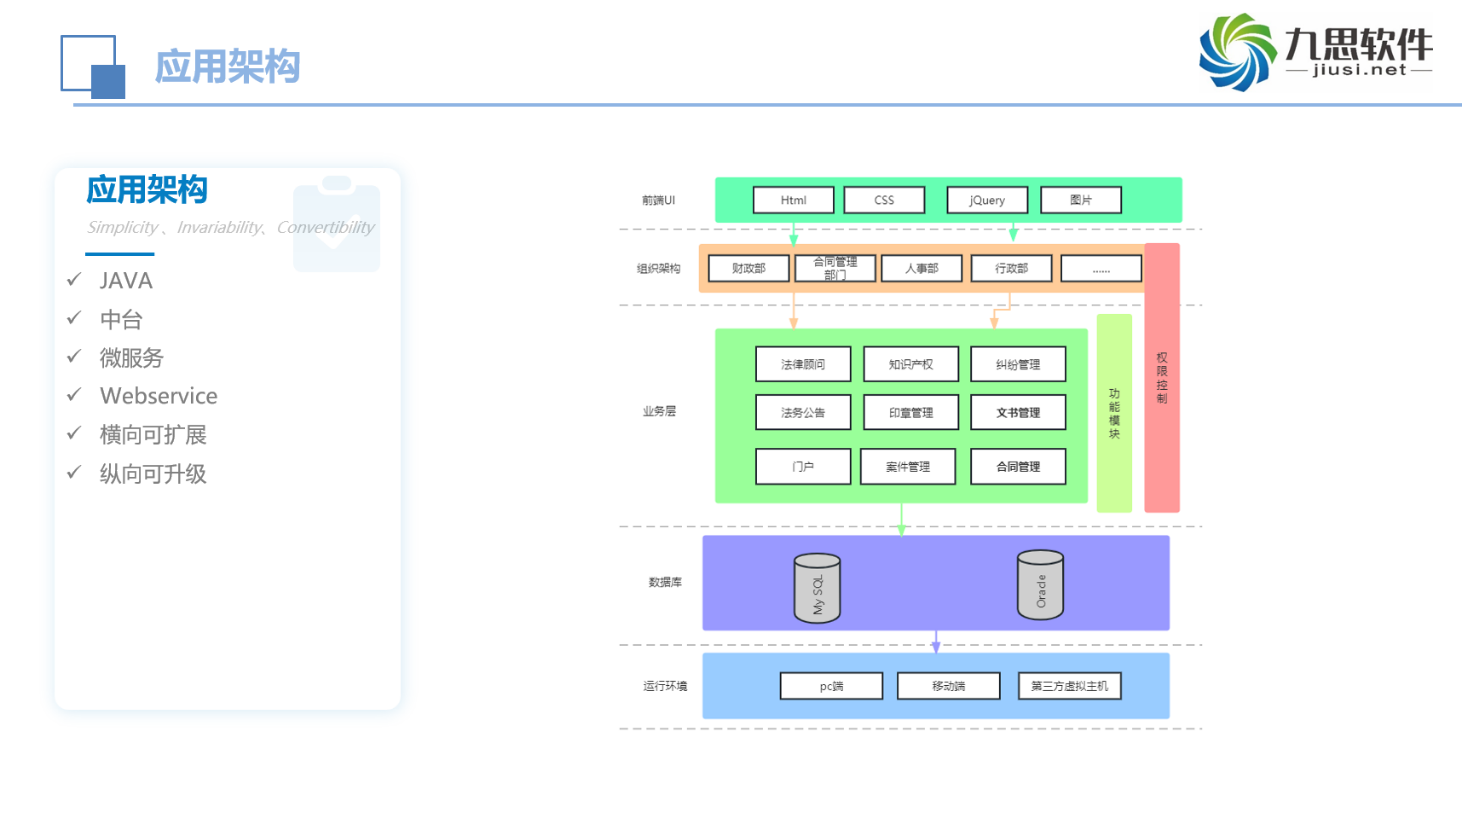Click the 法律顾问 module box
This screenshot has height=819, width=1462.
(803, 364)
